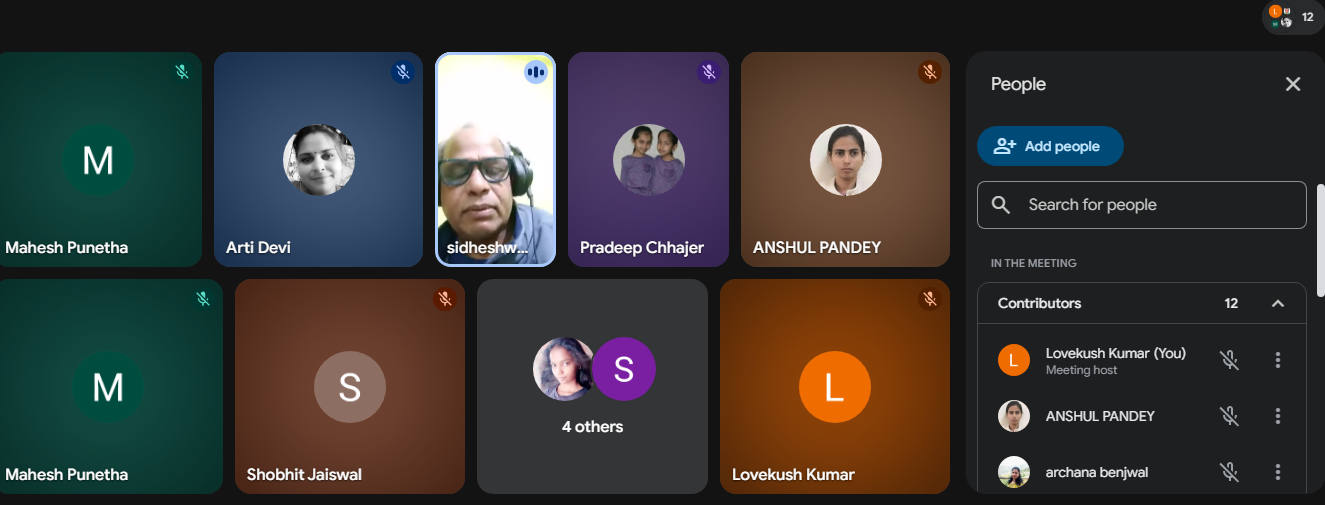Click muted mic icon on ANSHUL PANDEY tile
Viewport: 1325px width, 505px height.
930,72
